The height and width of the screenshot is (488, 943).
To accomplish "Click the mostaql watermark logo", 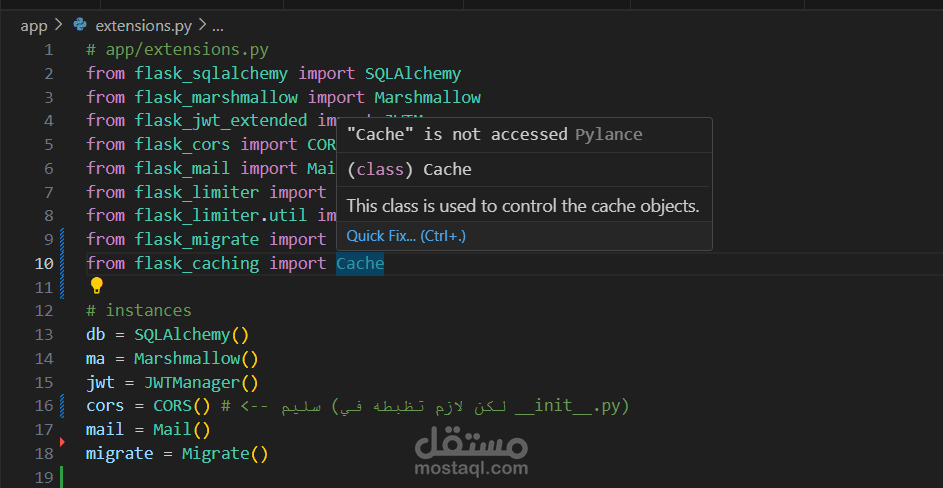I will coord(471,448).
